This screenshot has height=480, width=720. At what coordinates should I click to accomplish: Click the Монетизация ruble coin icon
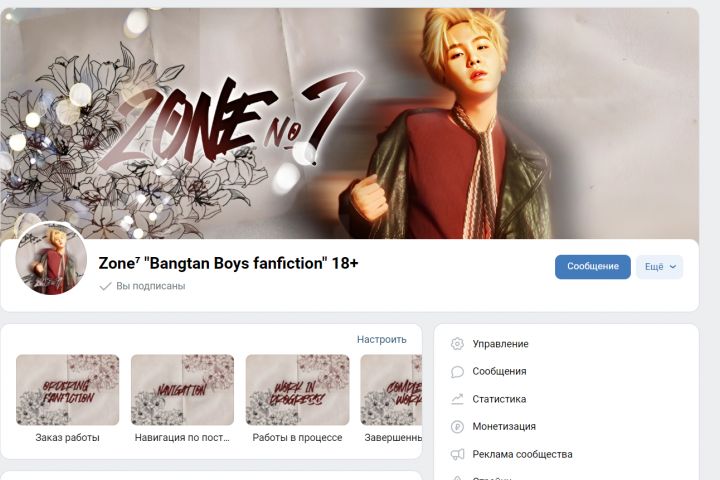point(457,427)
